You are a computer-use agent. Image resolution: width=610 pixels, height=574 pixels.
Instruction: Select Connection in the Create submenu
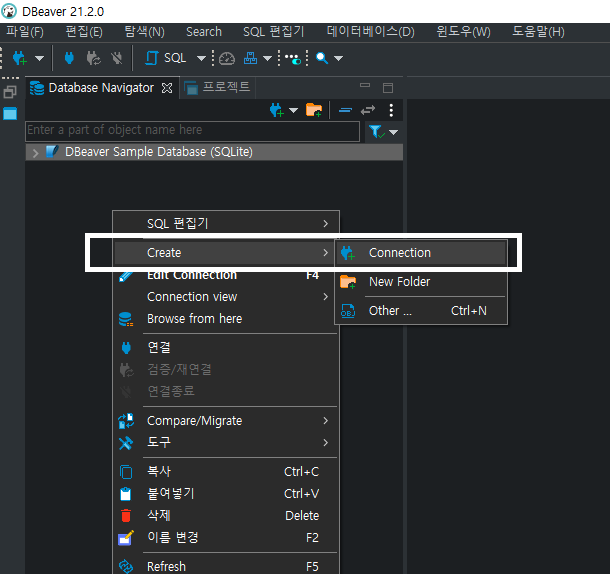click(x=421, y=253)
